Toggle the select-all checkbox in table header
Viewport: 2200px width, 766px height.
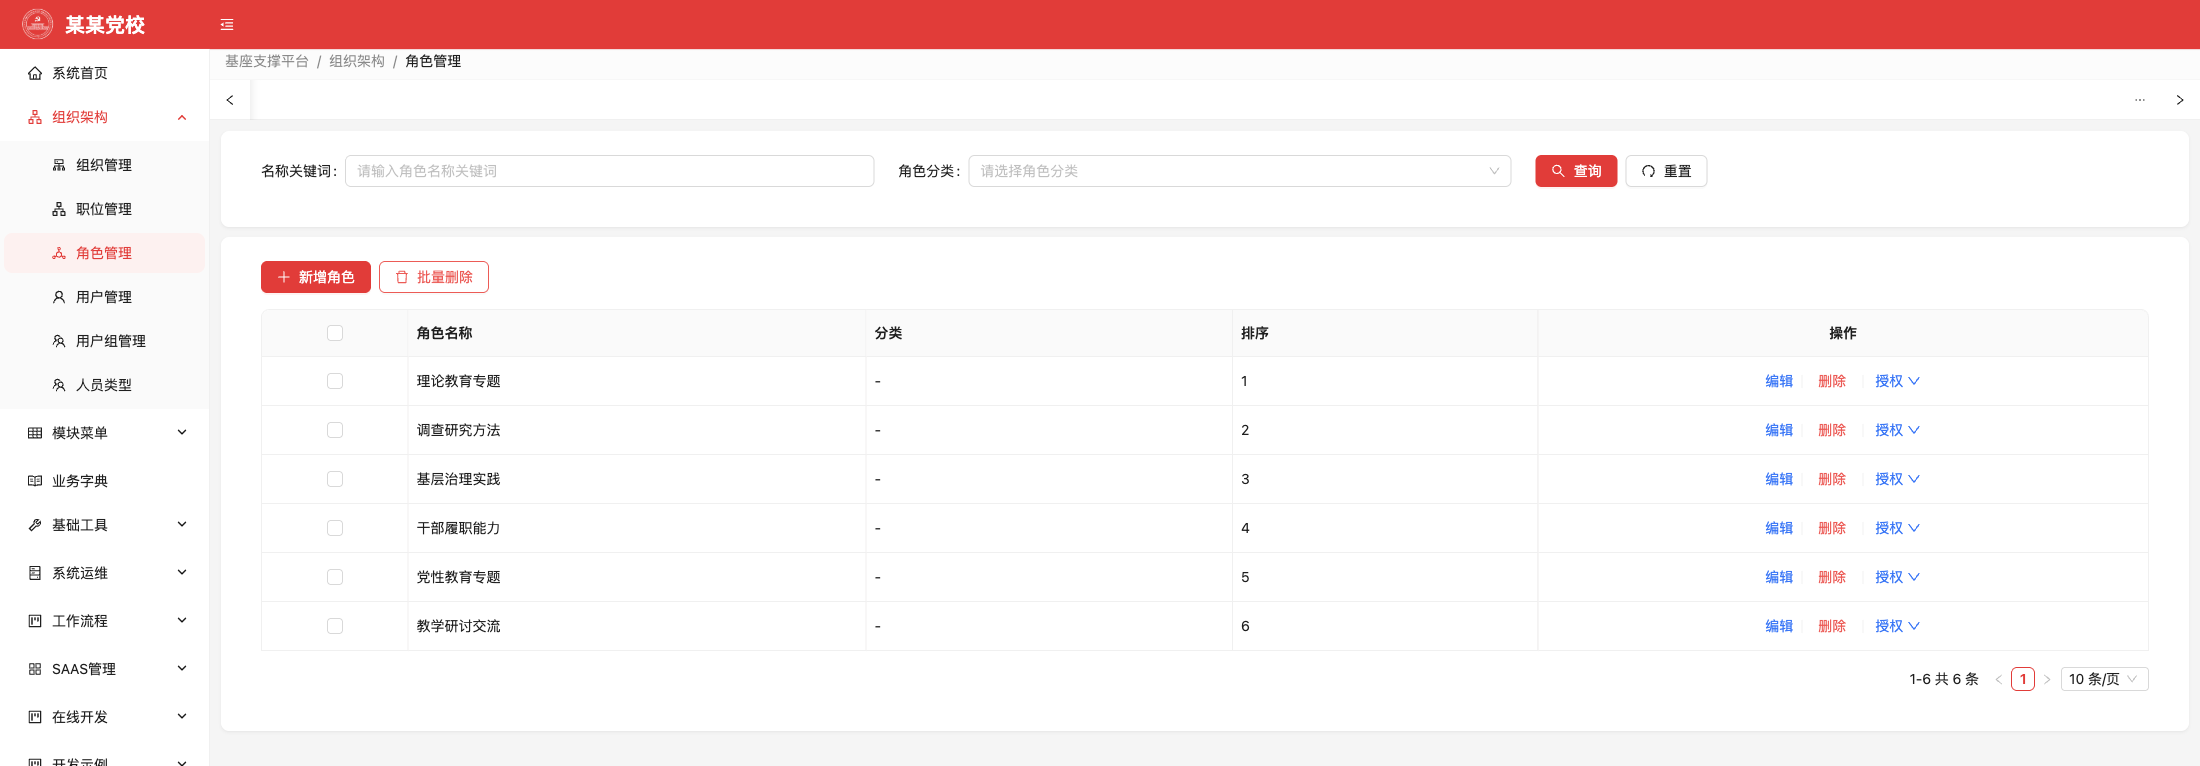[335, 333]
